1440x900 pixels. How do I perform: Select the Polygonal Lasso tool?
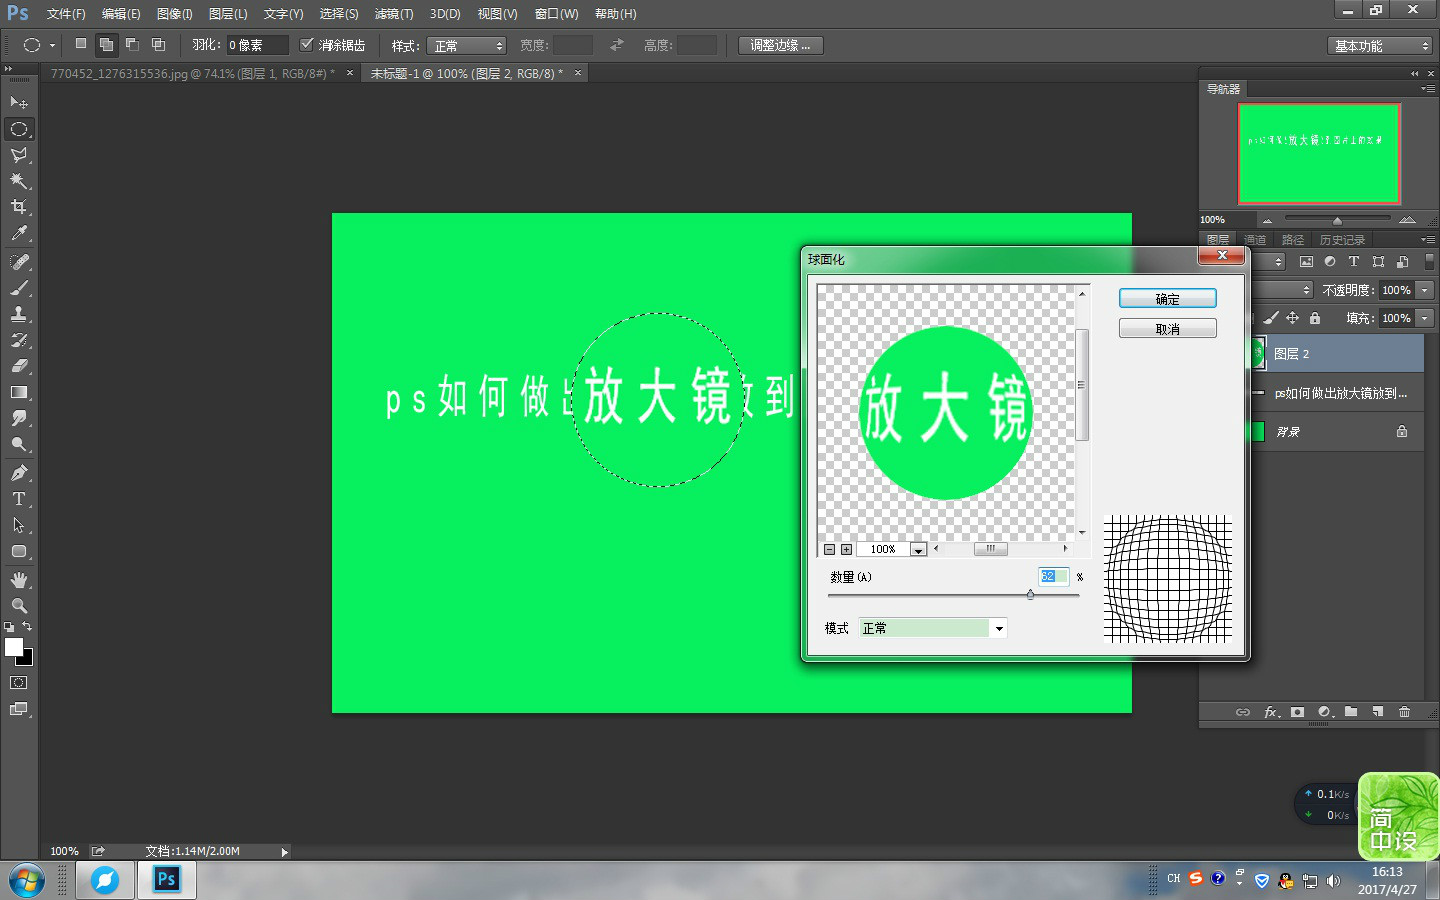coord(19,155)
